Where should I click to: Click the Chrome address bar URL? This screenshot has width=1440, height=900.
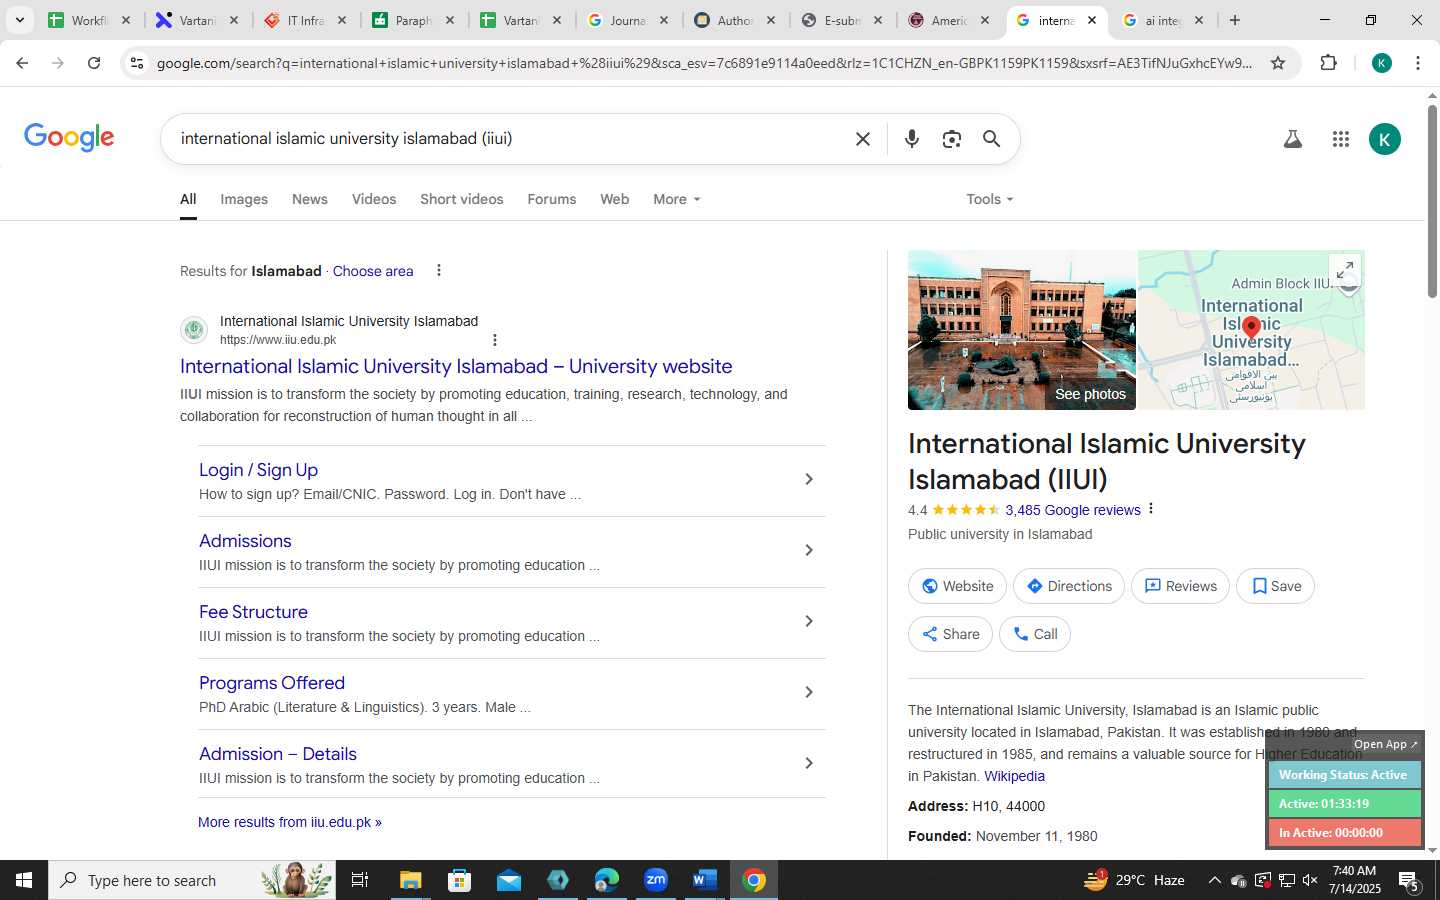[704, 63]
